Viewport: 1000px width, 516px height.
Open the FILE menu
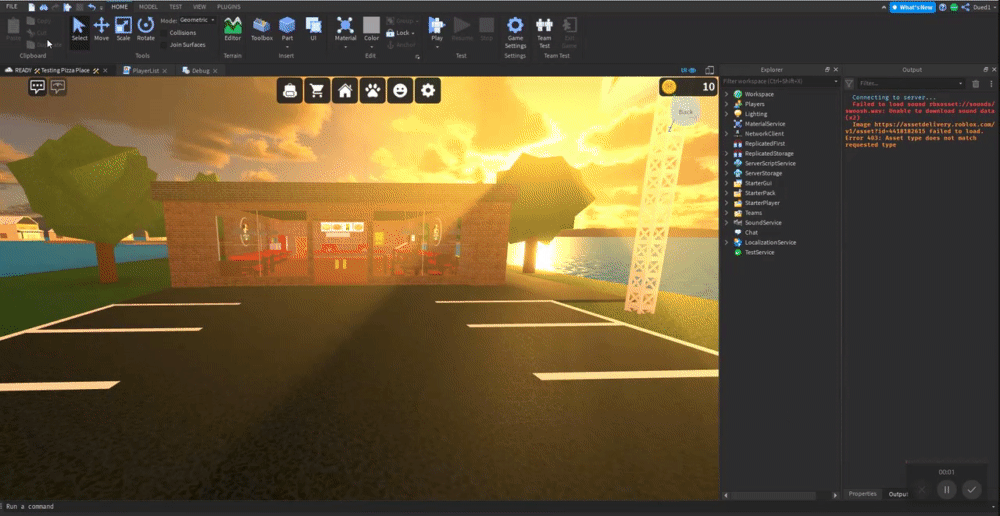pyautogui.click(x=11, y=6)
